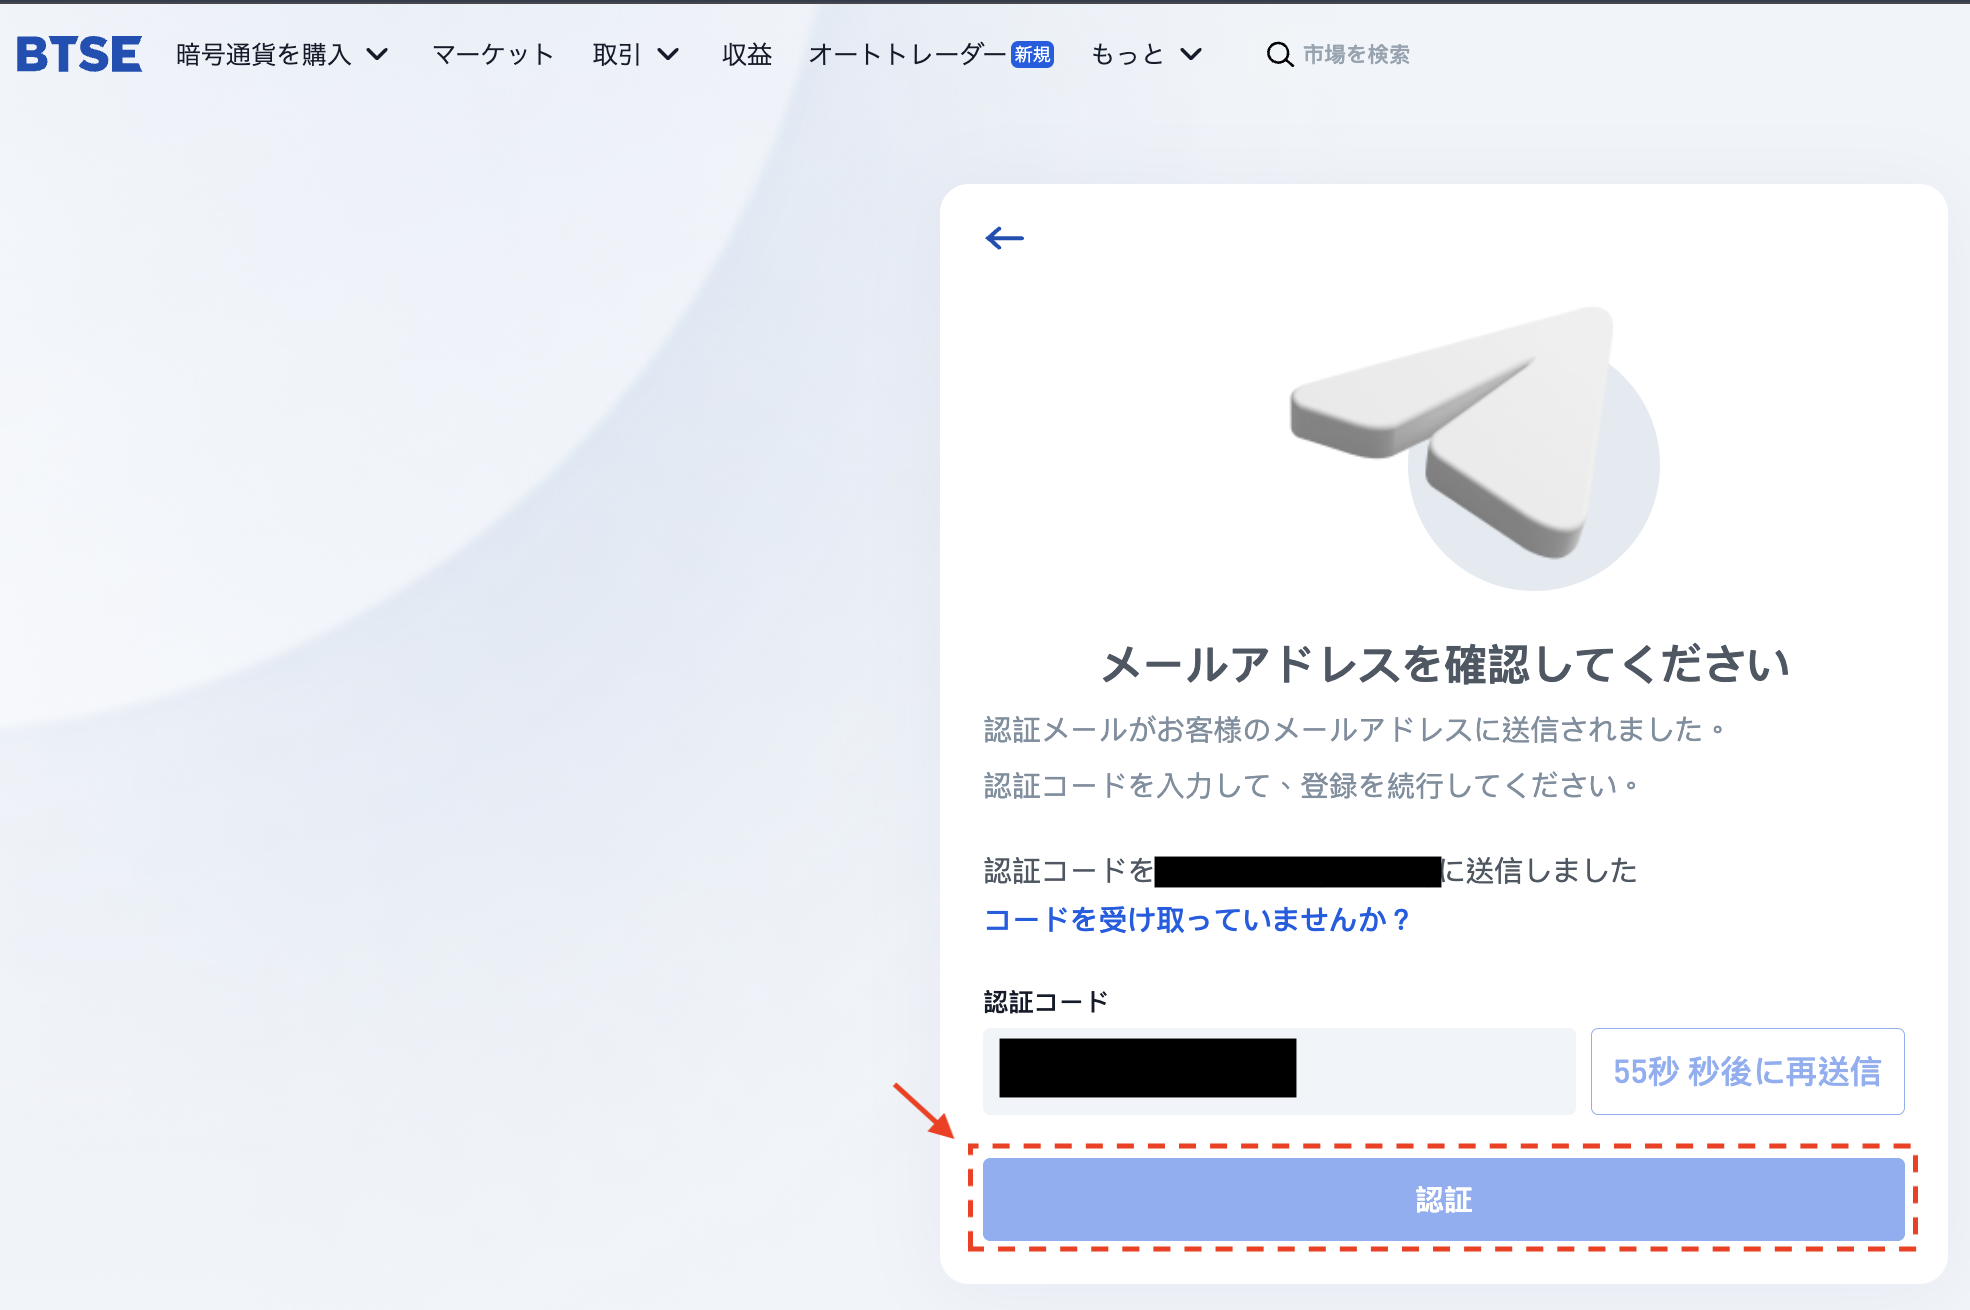Go to the 収益 page
This screenshot has width=1970, height=1310.
point(747,54)
